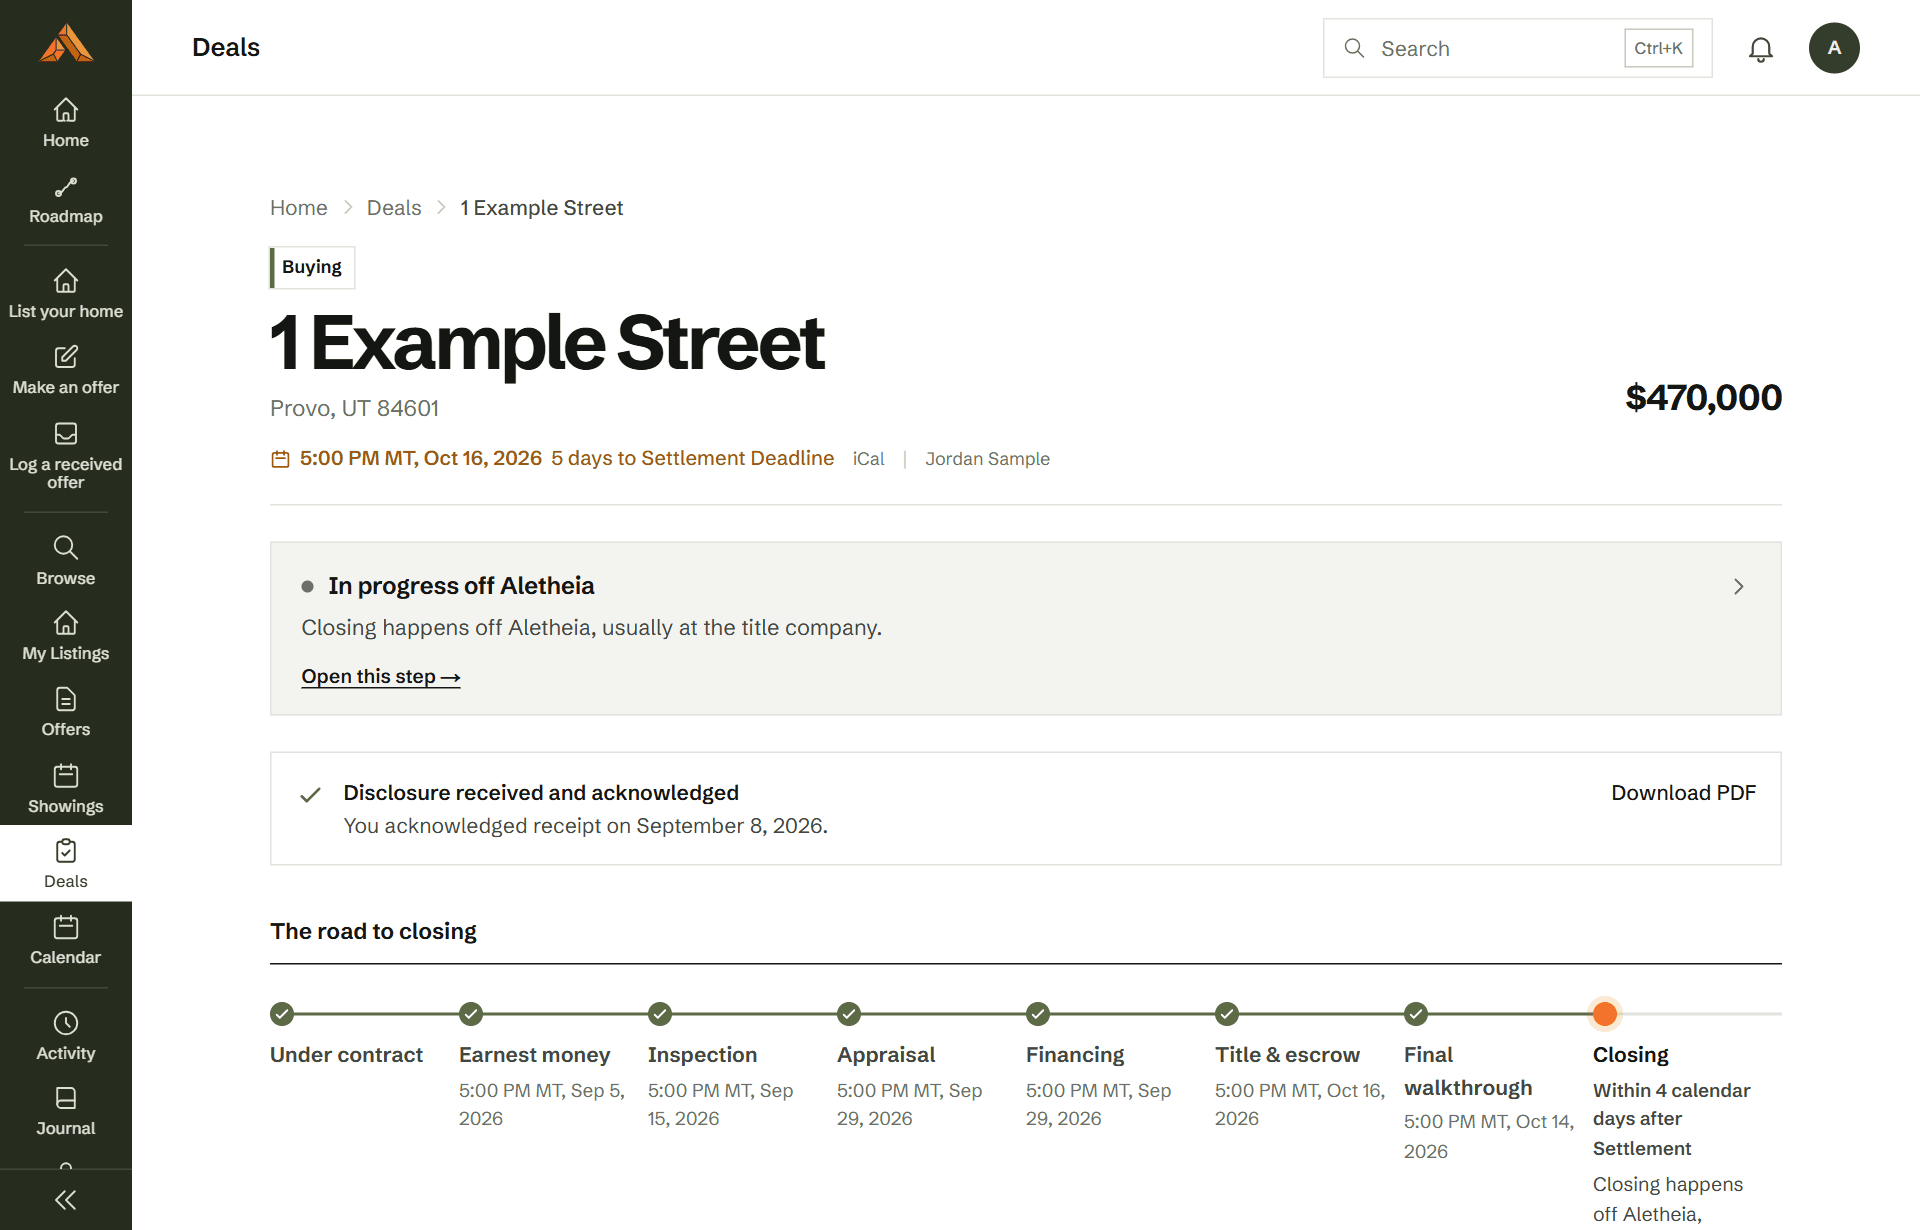
Task: Download the disclosure PDF
Action: pyautogui.click(x=1683, y=793)
